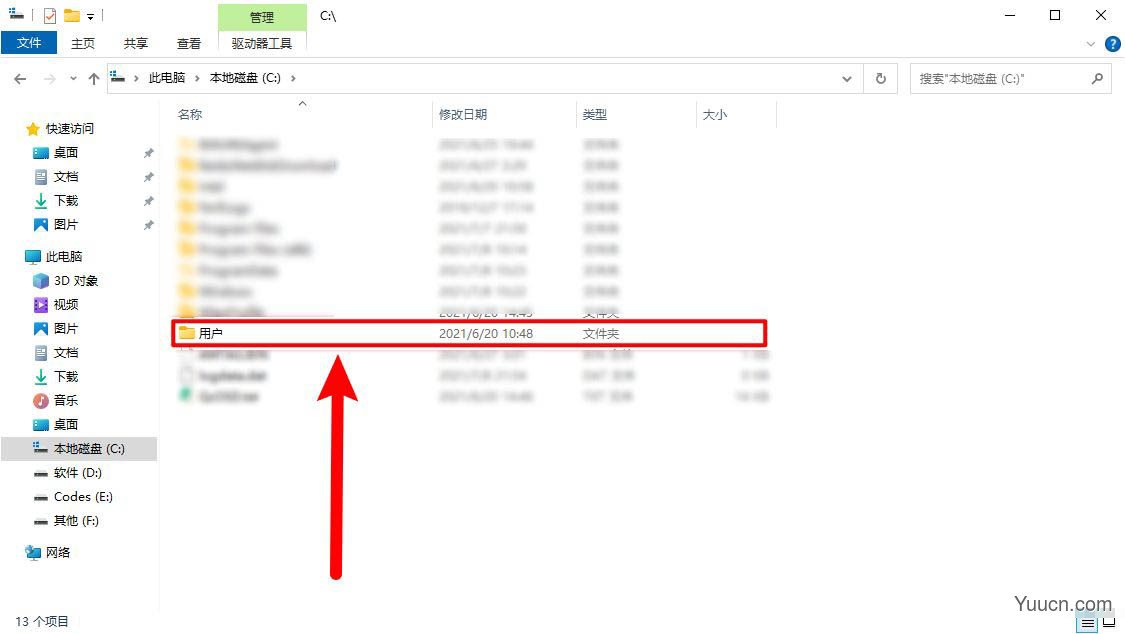1125x634 pixels.
Task: Click the 音乐 note icon
Action: 41,400
